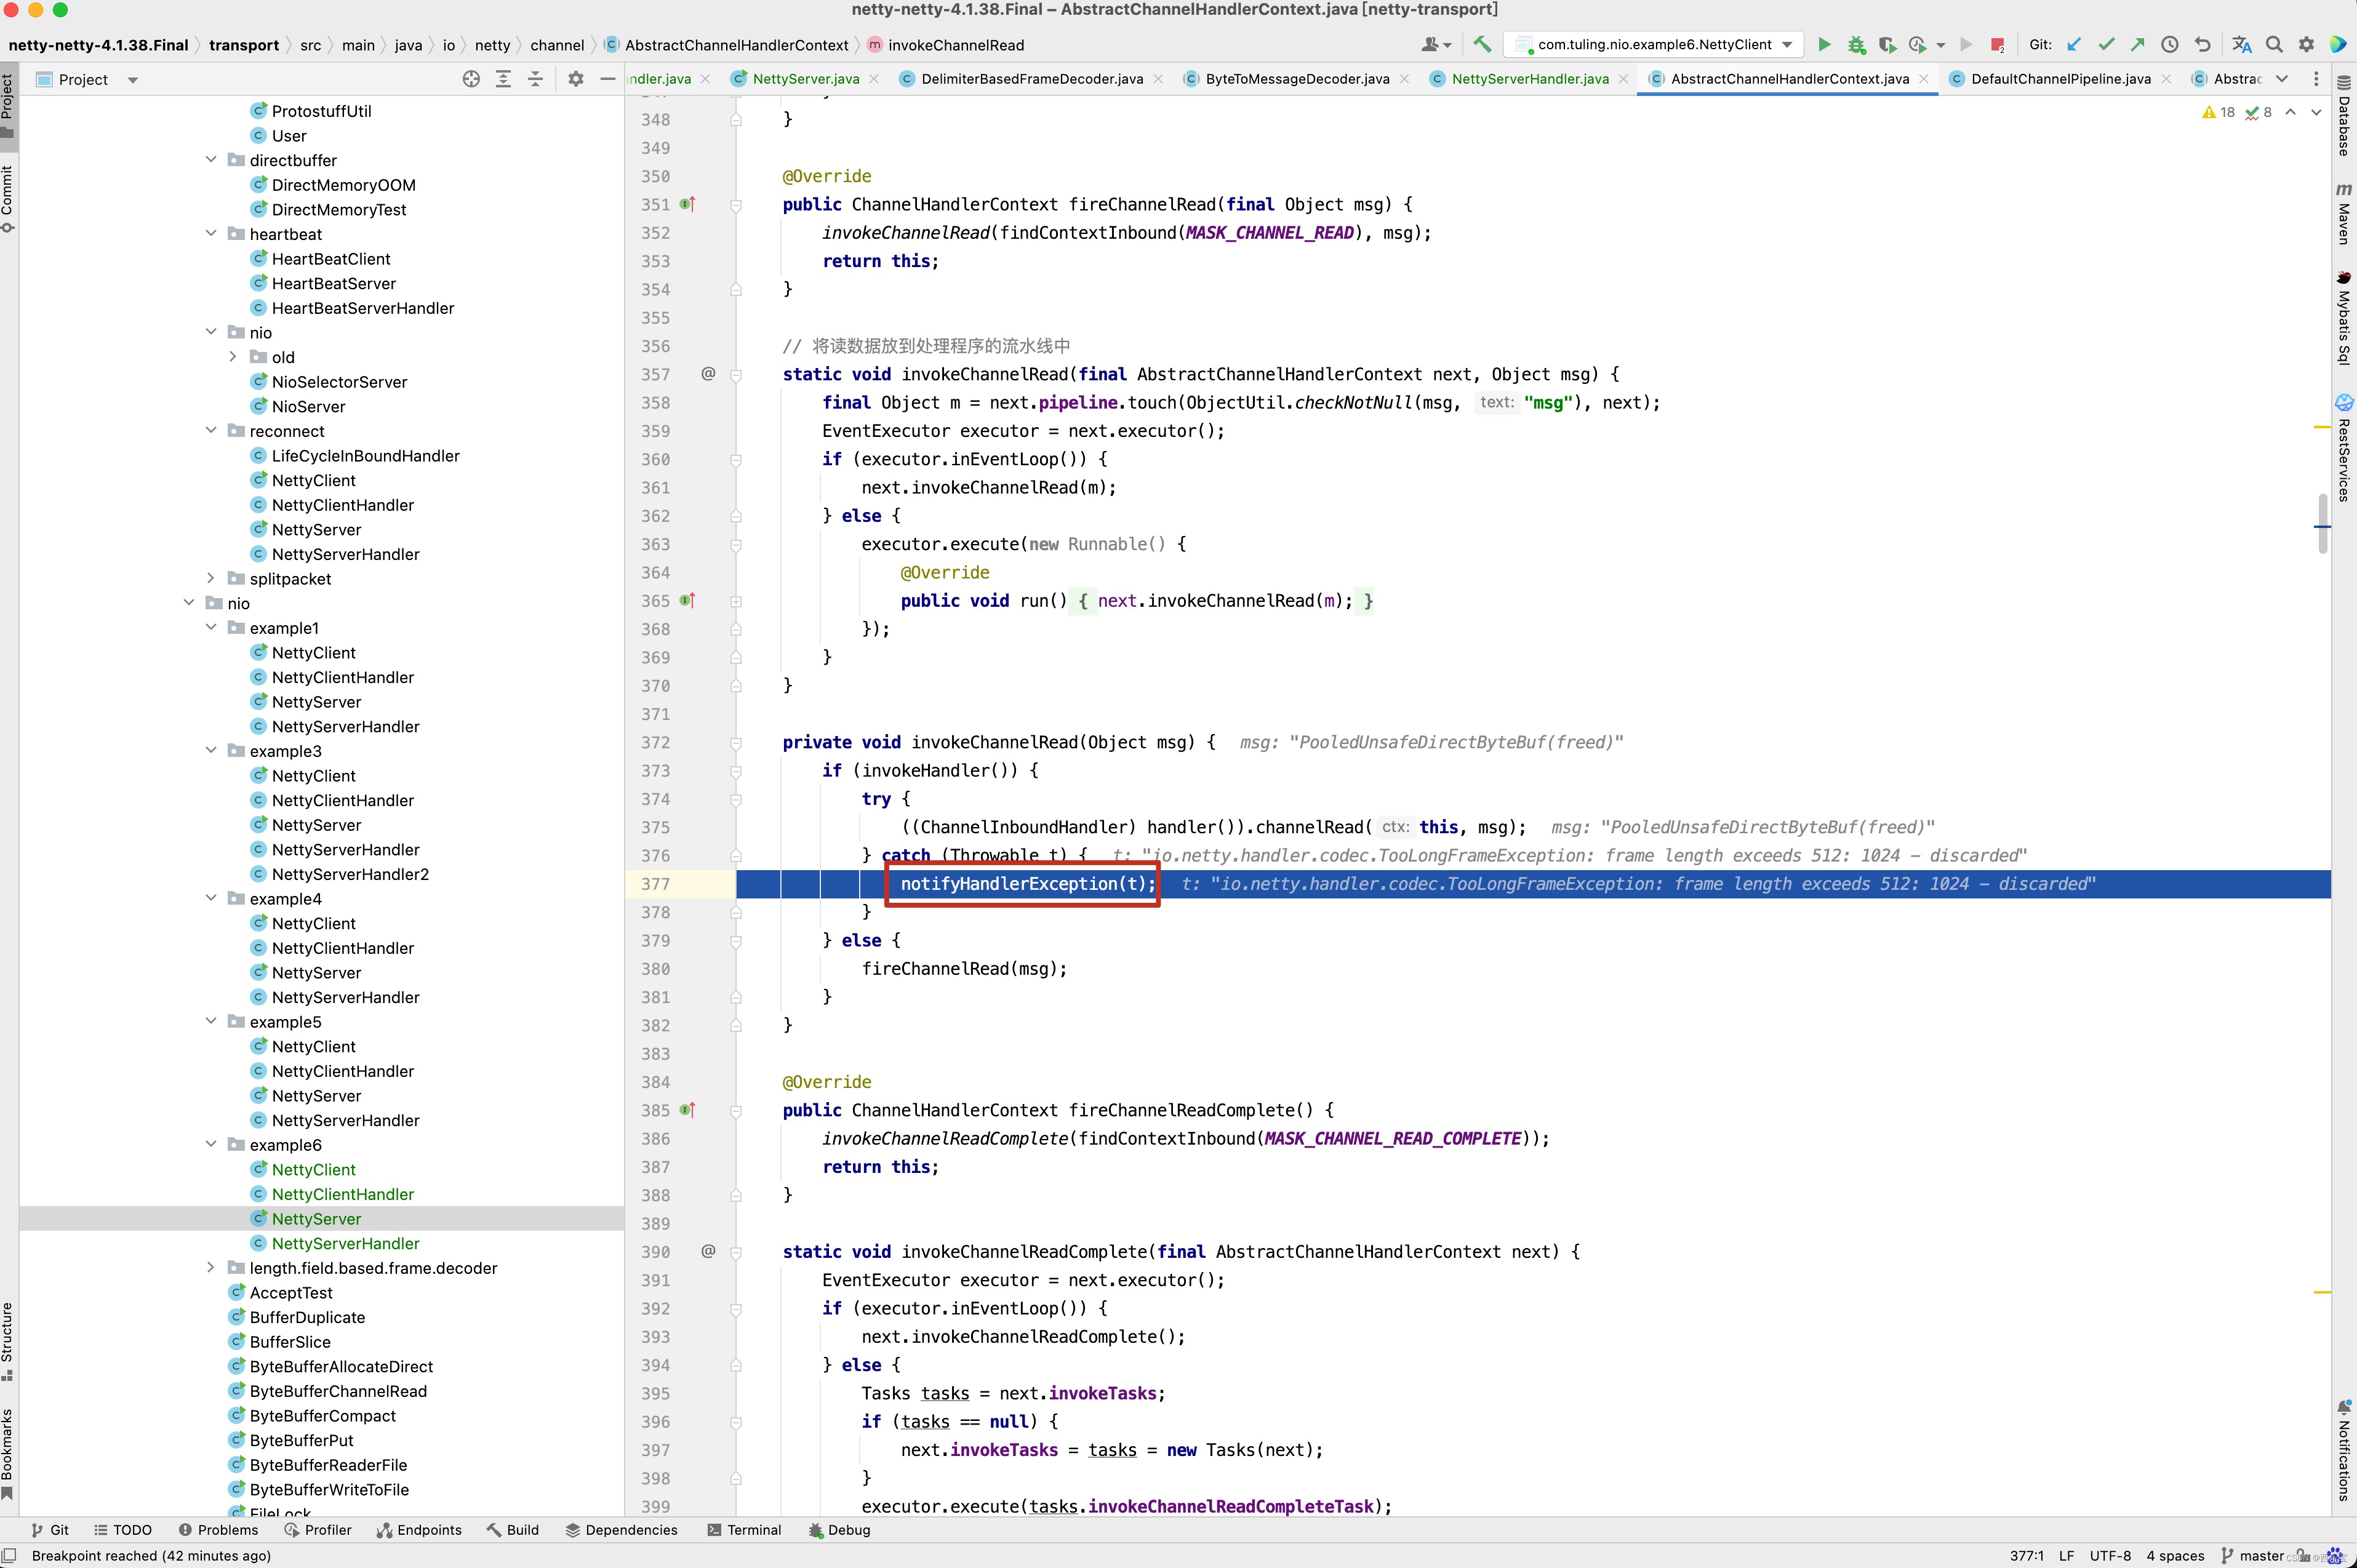Image resolution: width=2357 pixels, height=1568 pixels.
Task: Open Git history clock icon
Action: point(2169,45)
